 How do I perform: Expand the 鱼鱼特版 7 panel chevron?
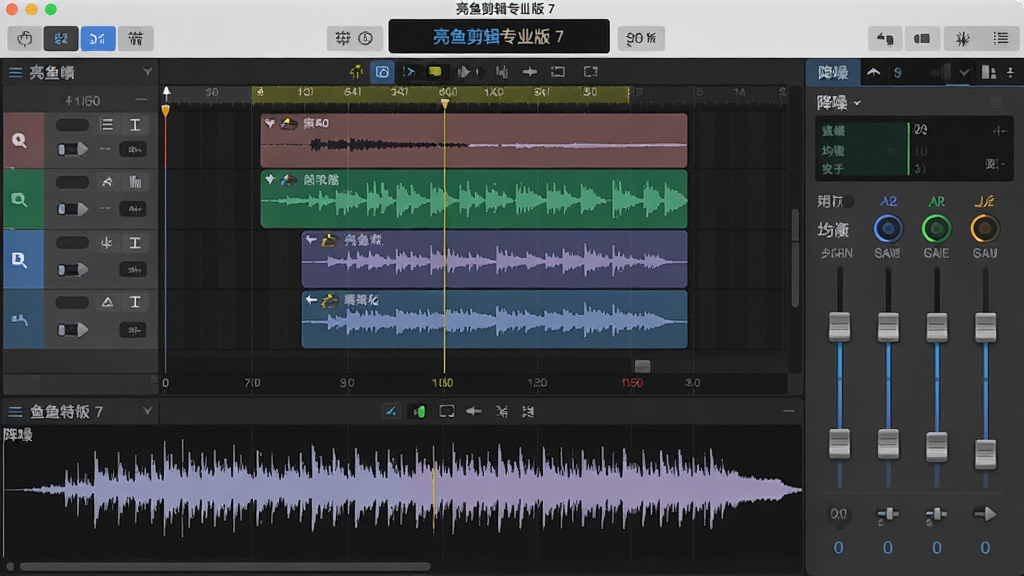148,411
